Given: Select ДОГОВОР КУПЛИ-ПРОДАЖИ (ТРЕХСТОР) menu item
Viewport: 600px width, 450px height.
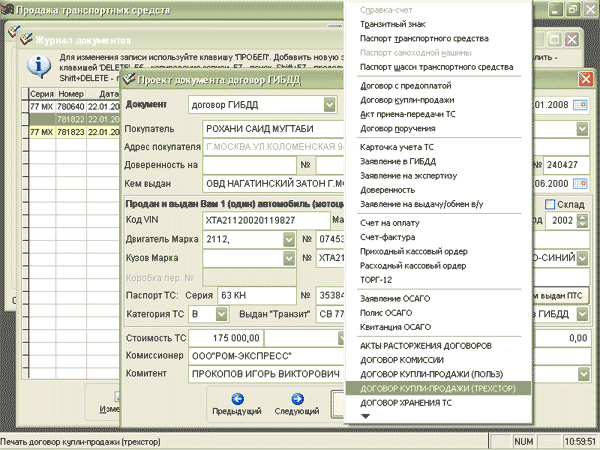Looking at the screenshot, I should click(x=435, y=388).
